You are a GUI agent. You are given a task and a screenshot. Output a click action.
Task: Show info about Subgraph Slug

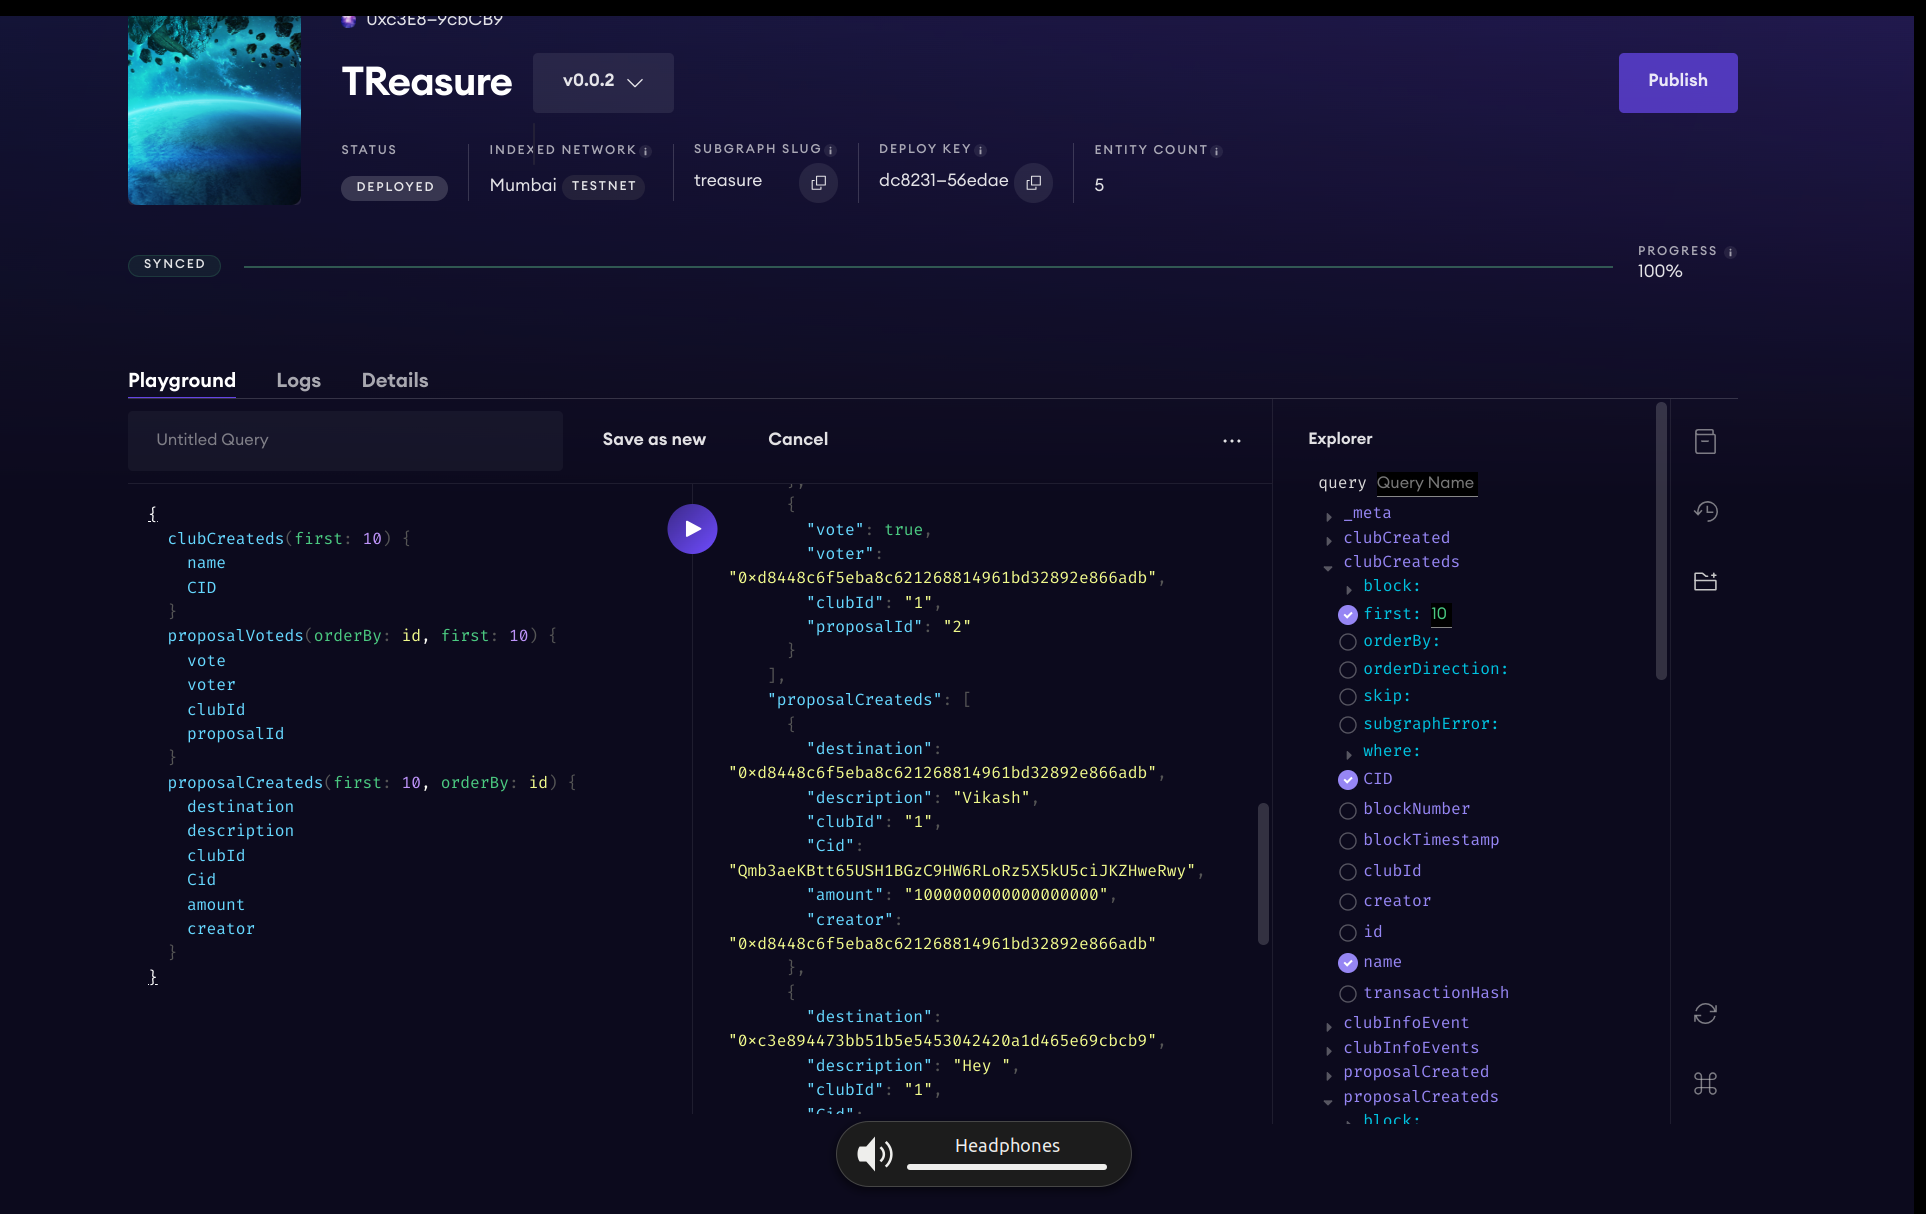point(831,150)
